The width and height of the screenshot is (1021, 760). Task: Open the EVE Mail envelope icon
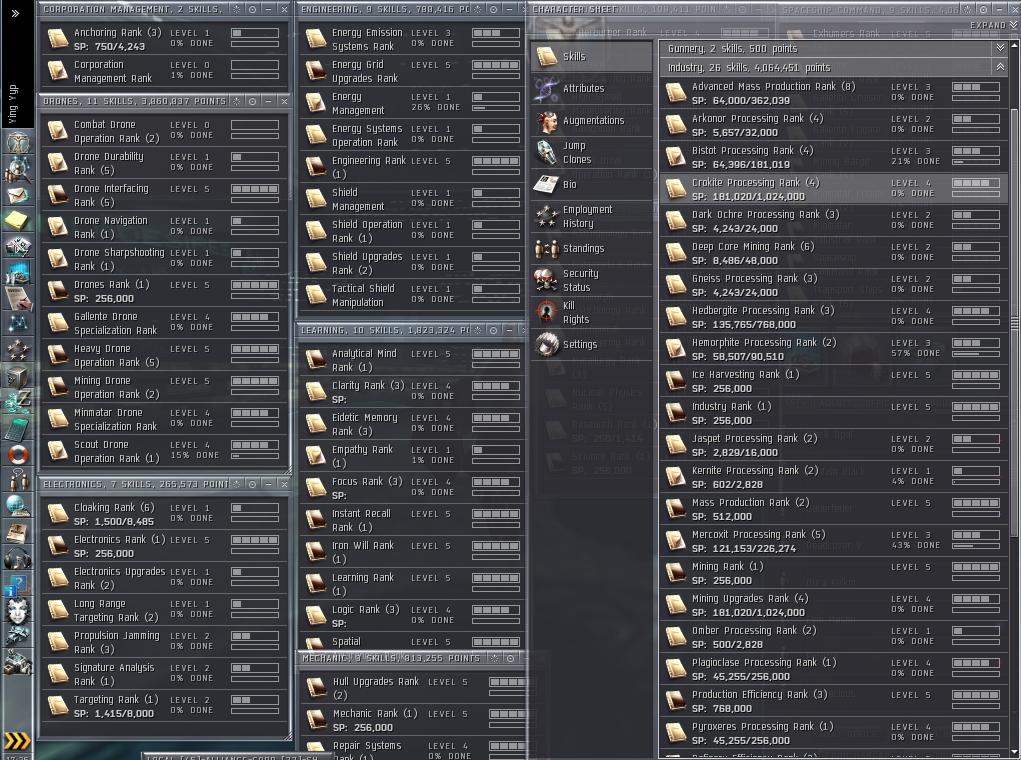[x=18, y=195]
